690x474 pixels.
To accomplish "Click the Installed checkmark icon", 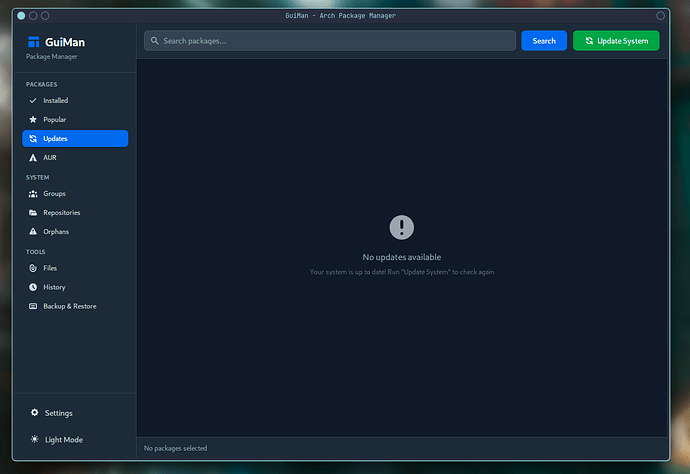I will click(x=33, y=101).
